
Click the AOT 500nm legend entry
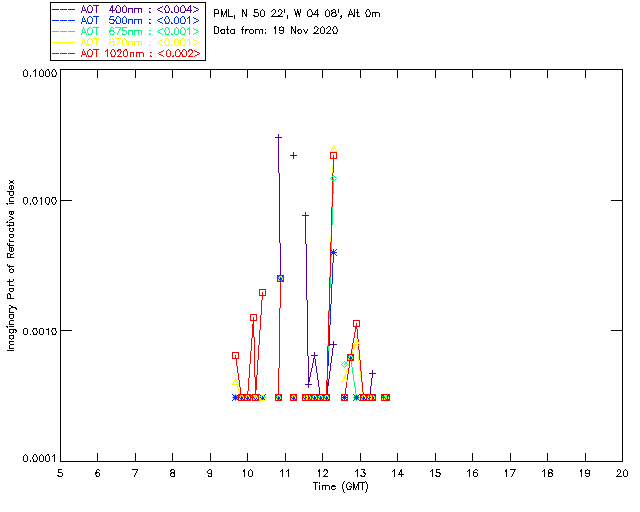127,20
